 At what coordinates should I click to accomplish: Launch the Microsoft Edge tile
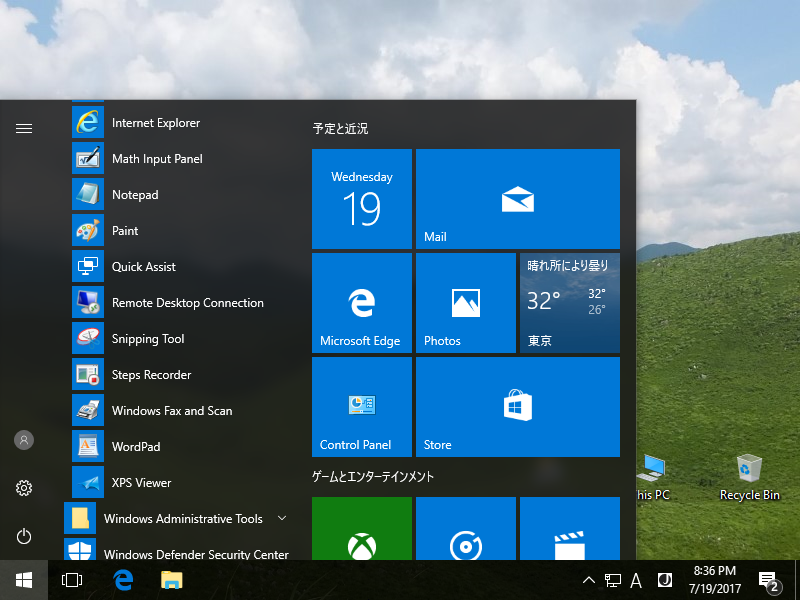click(x=362, y=303)
